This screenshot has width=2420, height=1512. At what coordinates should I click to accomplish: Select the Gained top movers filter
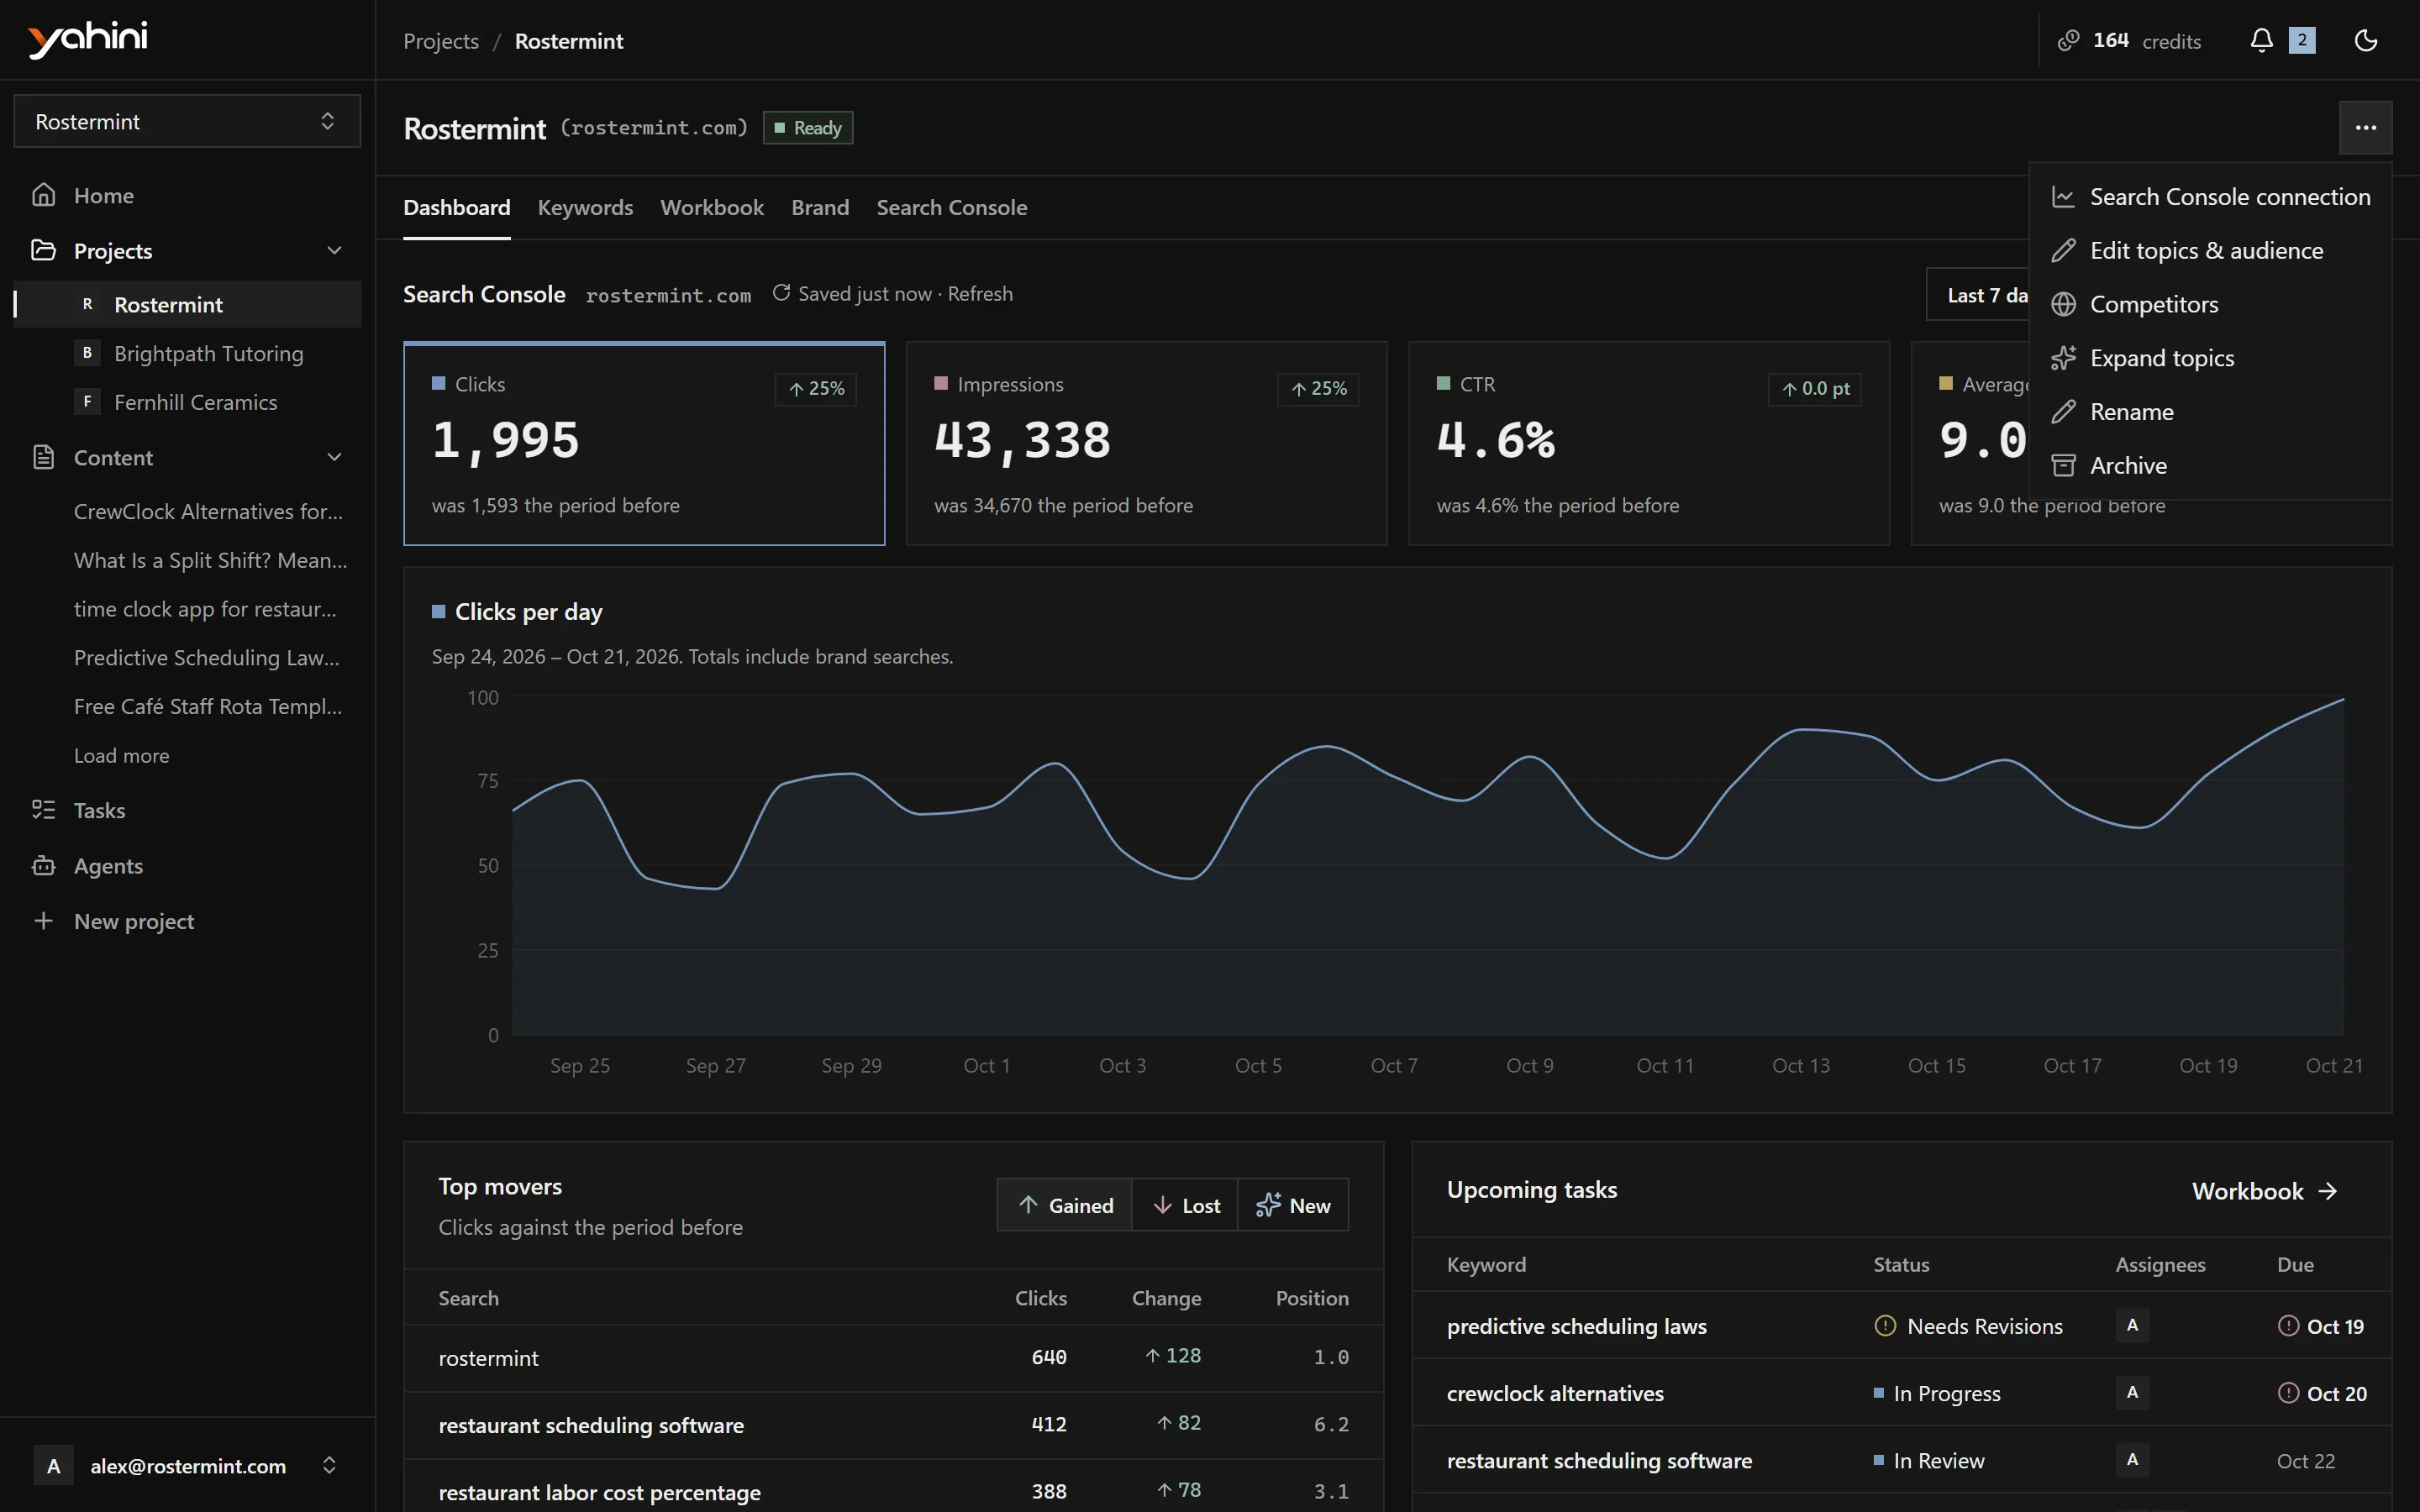point(1065,1205)
